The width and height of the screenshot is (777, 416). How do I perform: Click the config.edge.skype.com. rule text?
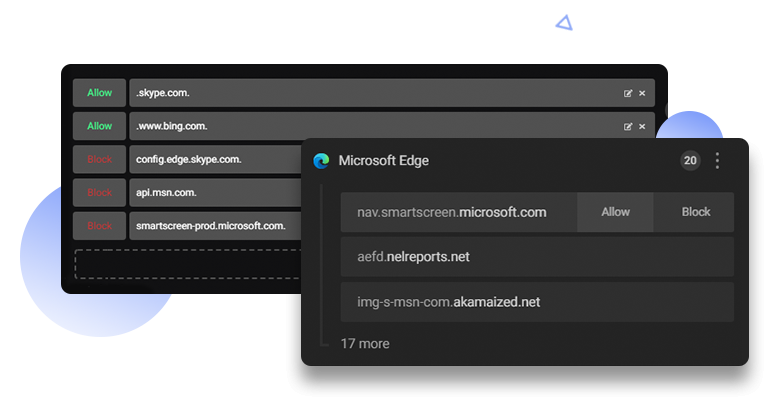pos(189,159)
